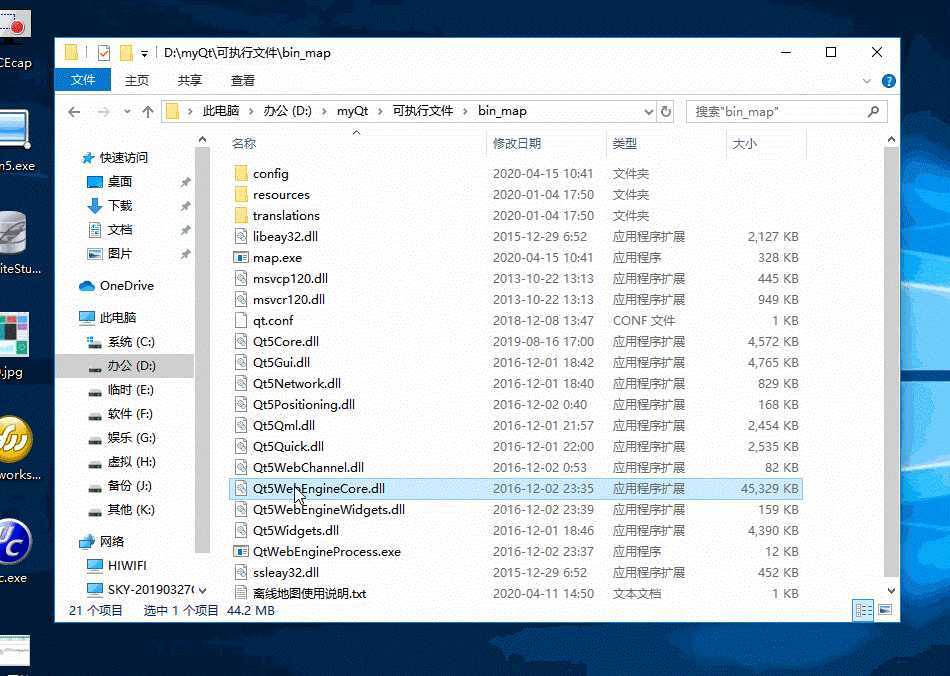
Task: Sort by the 名称 column header
Action: click(x=244, y=144)
